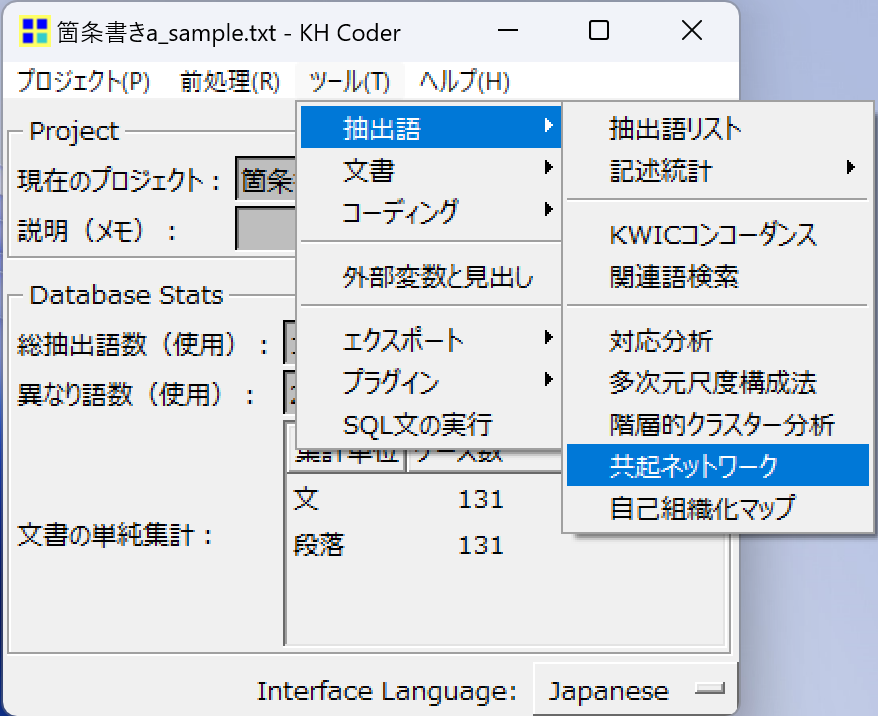Select 外部変数と見出し menu item
This screenshot has width=878, height=716.
(x=431, y=277)
